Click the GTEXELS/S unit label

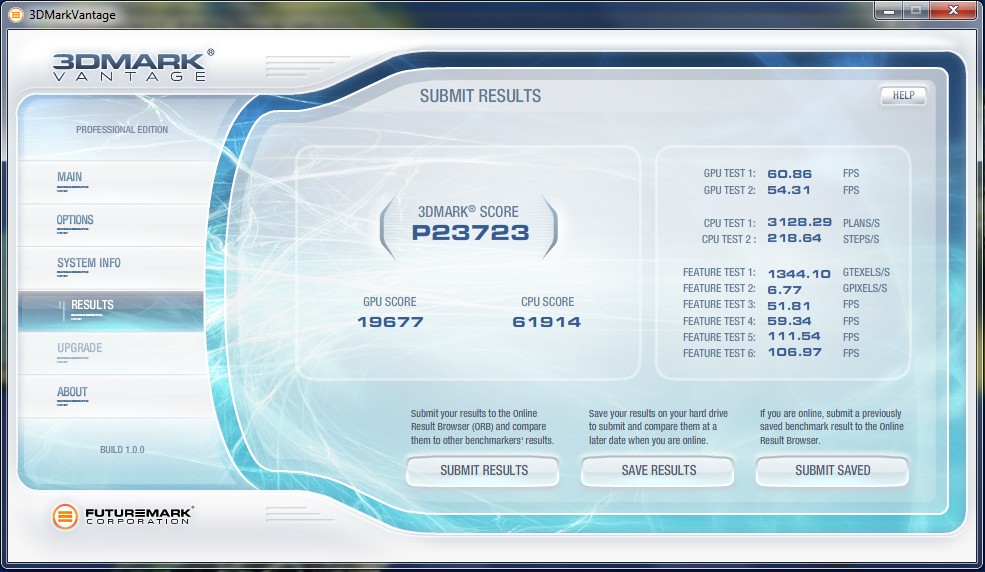pos(866,273)
